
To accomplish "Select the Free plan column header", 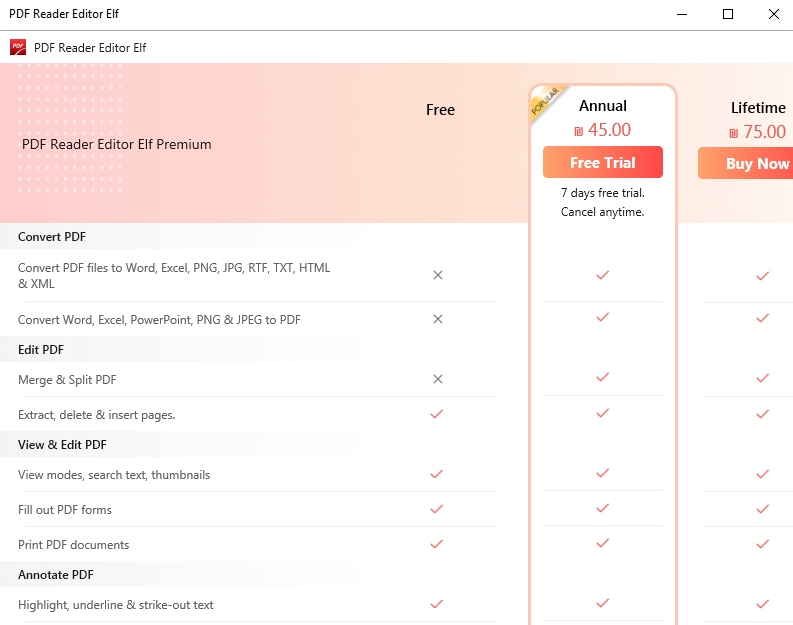I will click(440, 110).
